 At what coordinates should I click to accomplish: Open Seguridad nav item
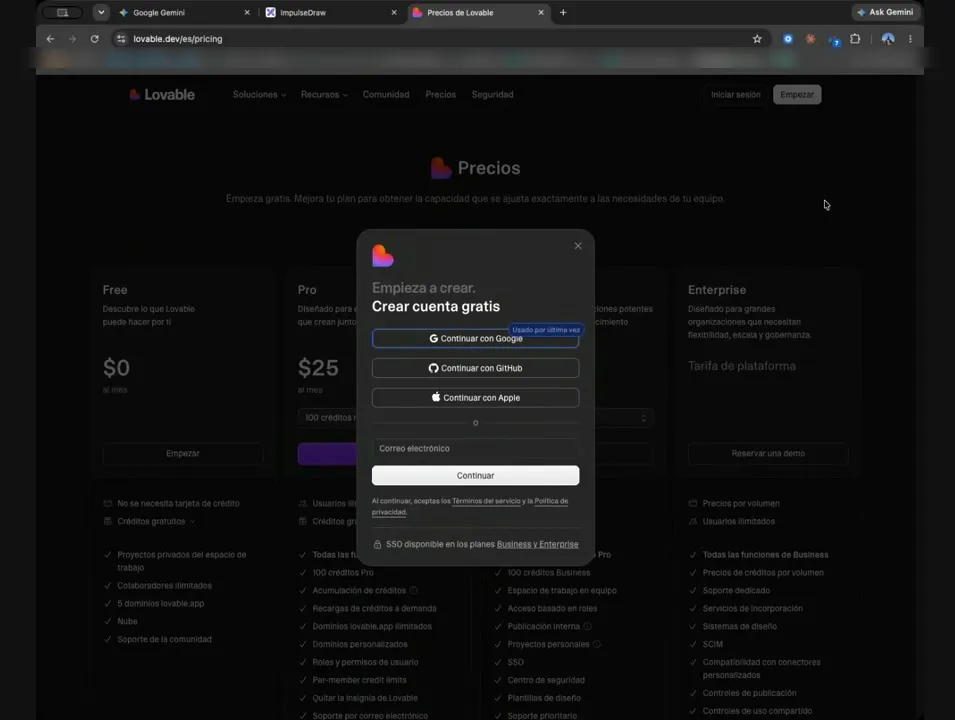click(492, 94)
